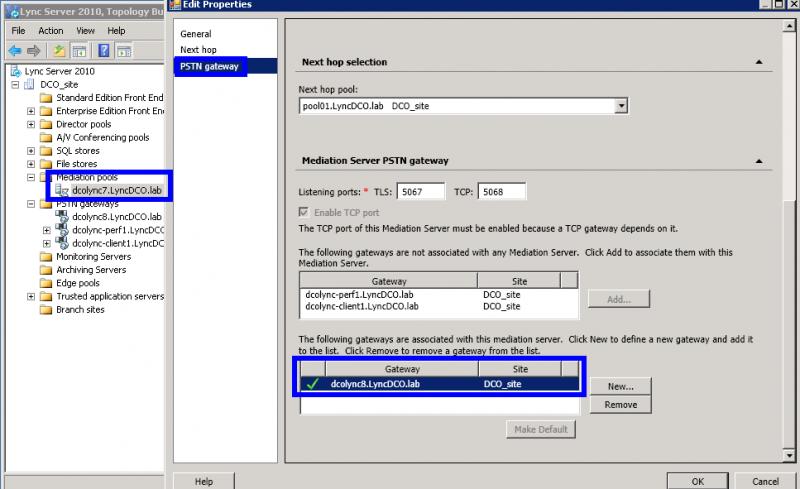The width and height of the screenshot is (800, 489).
Task: Click the DCO_site site icon
Action: (x=30, y=85)
